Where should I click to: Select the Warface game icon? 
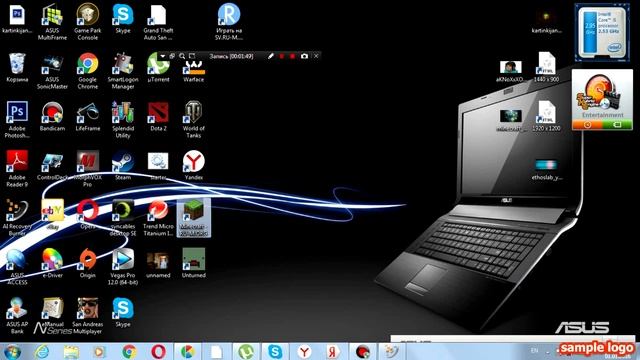193,71
